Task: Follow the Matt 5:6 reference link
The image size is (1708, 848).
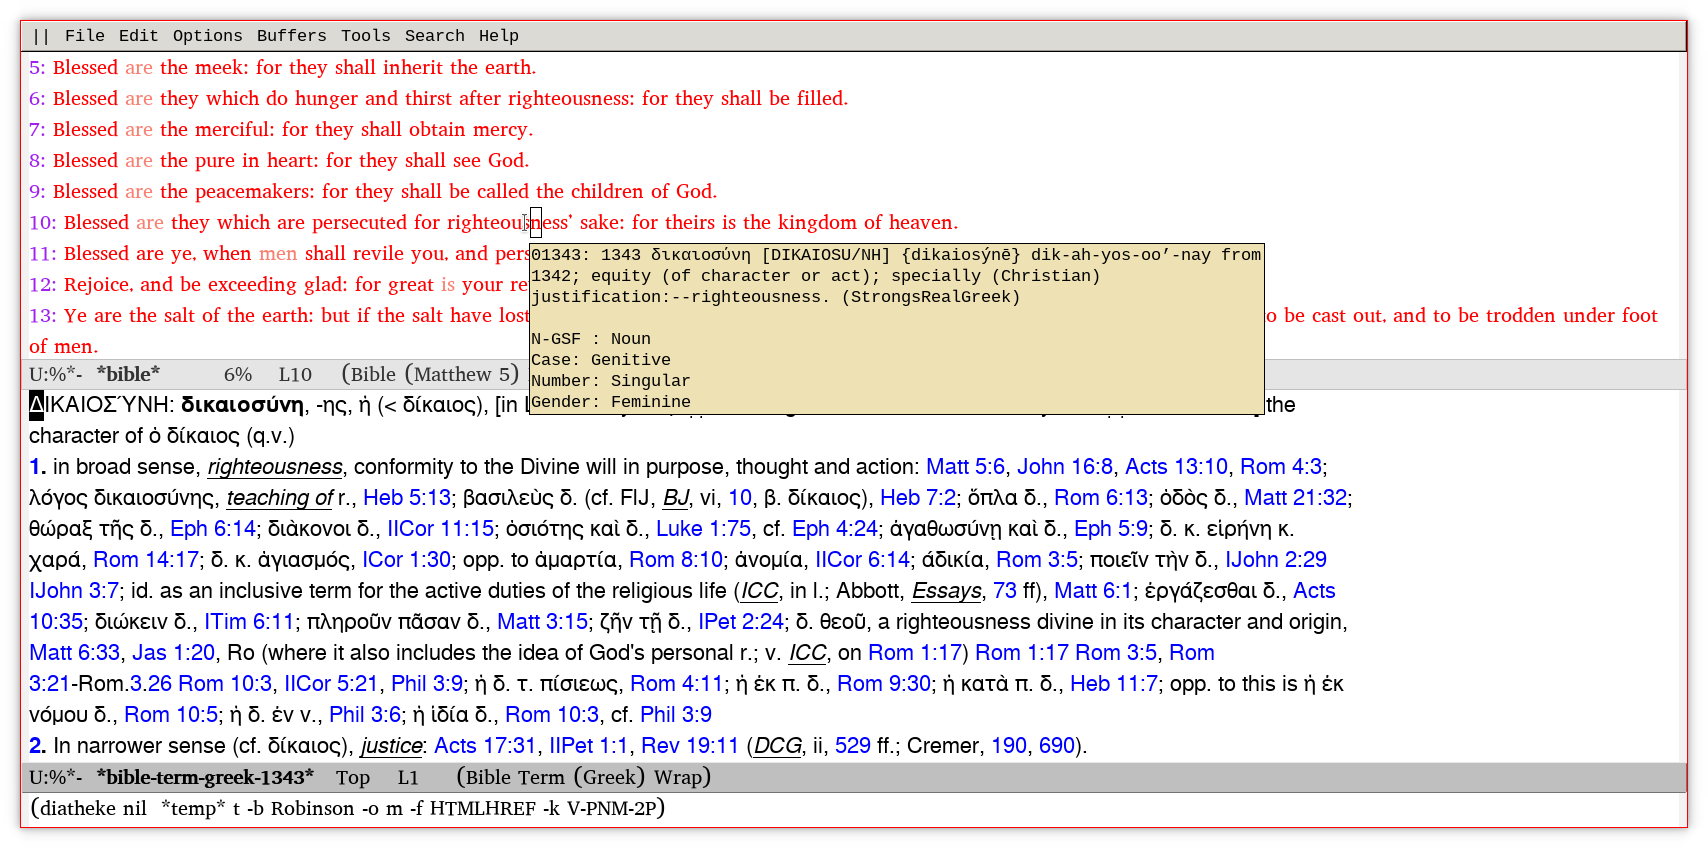Action: (x=964, y=467)
